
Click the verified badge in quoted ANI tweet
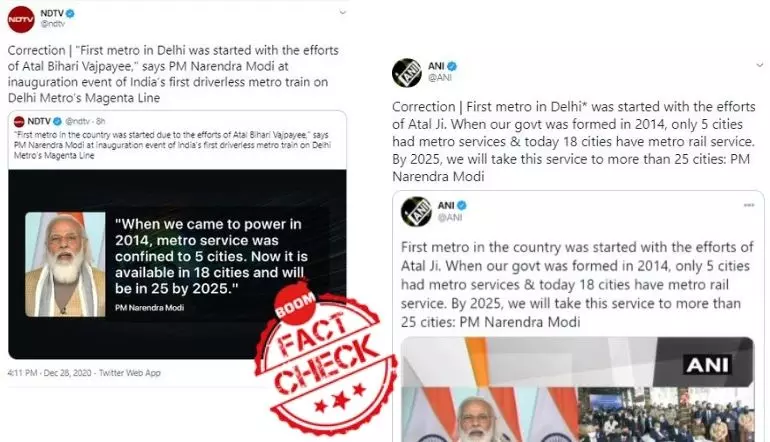click(462, 205)
